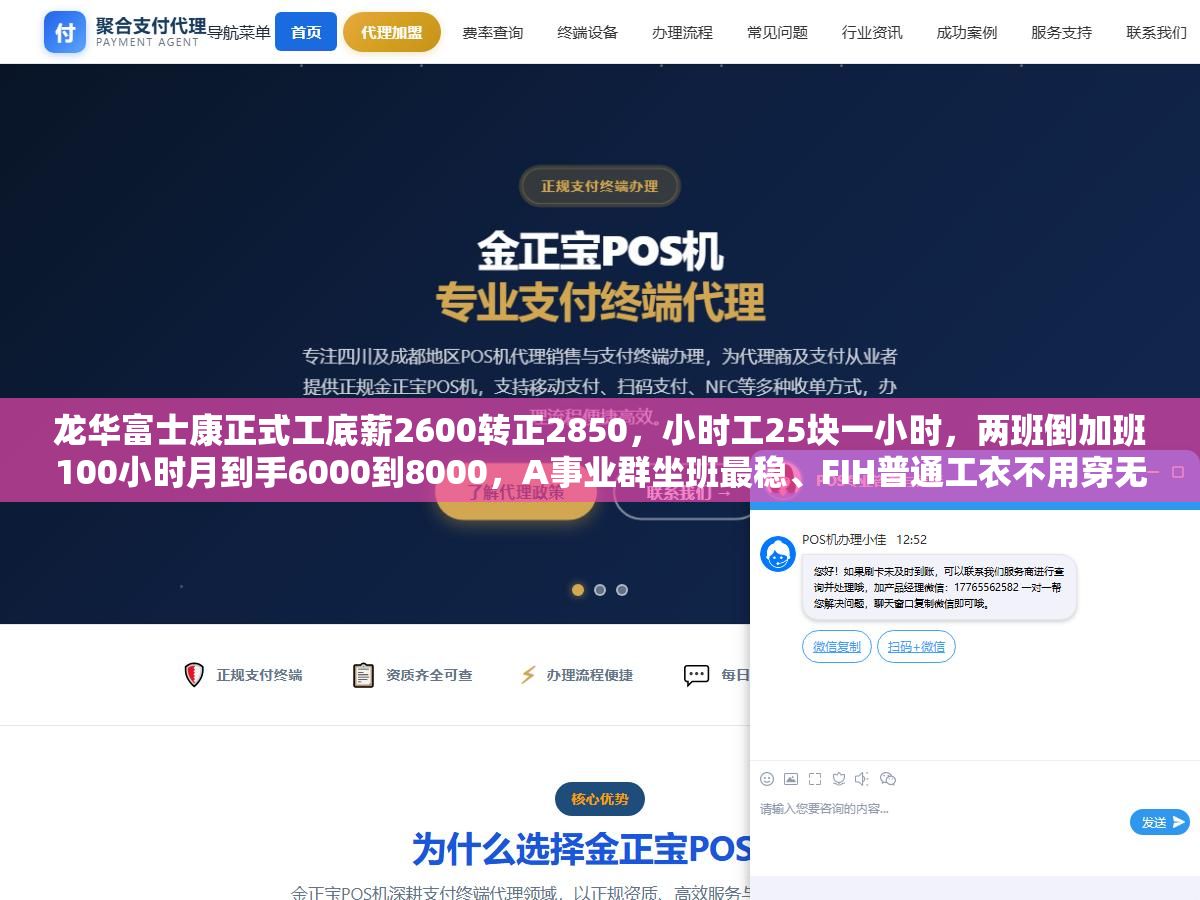Open the 首页 nav tab
The image size is (1200, 900).
tap(306, 32)
